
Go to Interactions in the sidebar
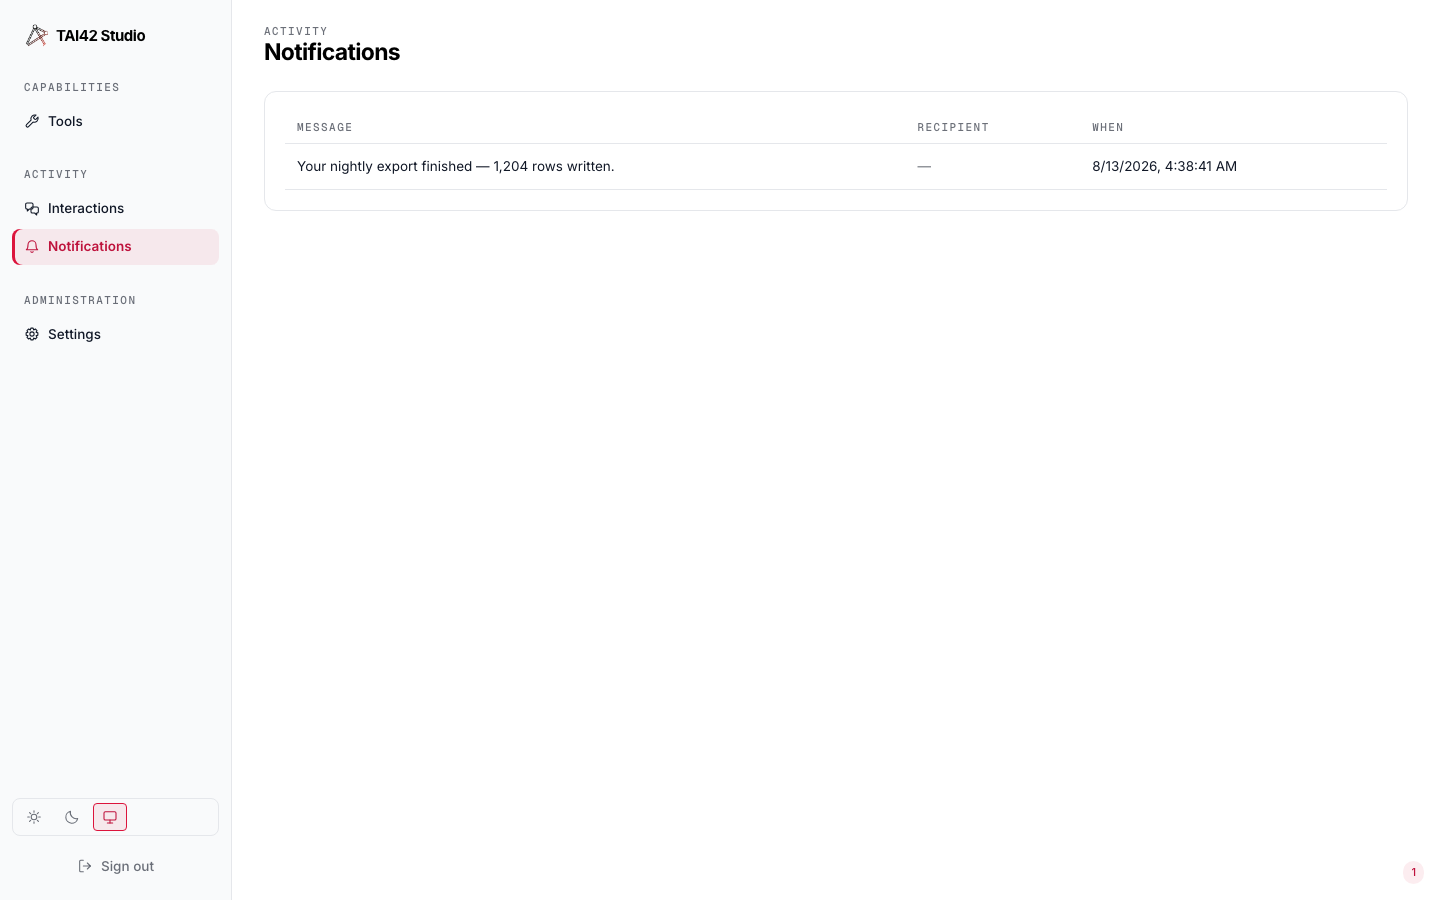click(x=115, y=208)
